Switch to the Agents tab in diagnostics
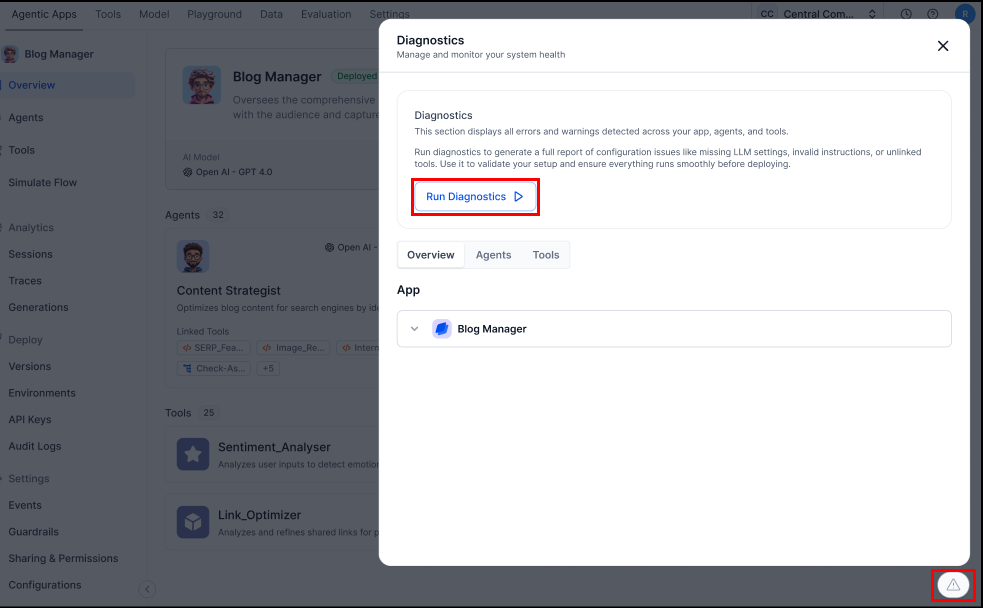 (493, 255)
